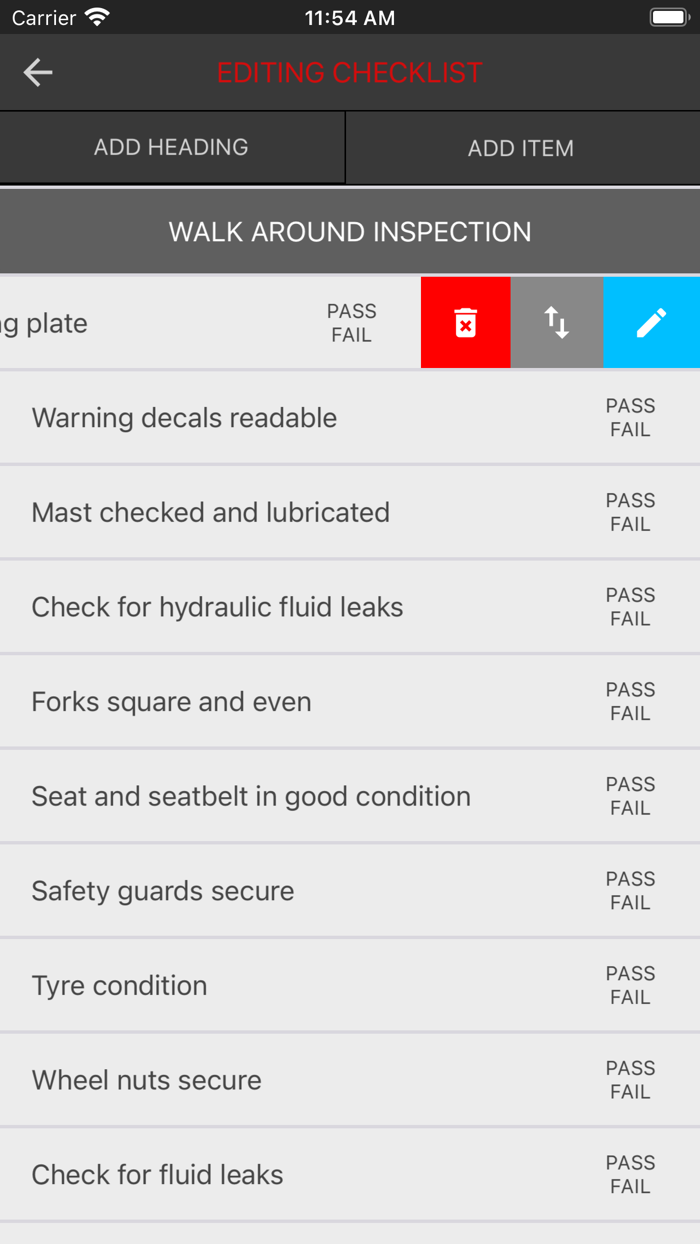Tap the Editing Checklist title
Image resolution: width=700 pixels, height=1244 pixels.
350,72
